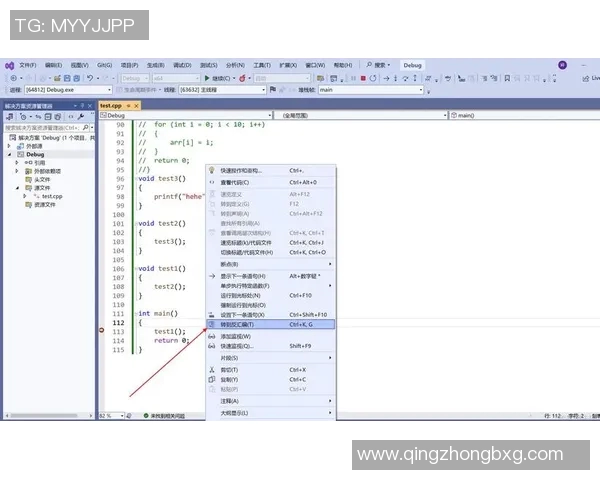Choose 运行到光标处(N) in context menu
Image resolution: width=600 pixels, height=480 pixels.
click(x=240, y=295)
